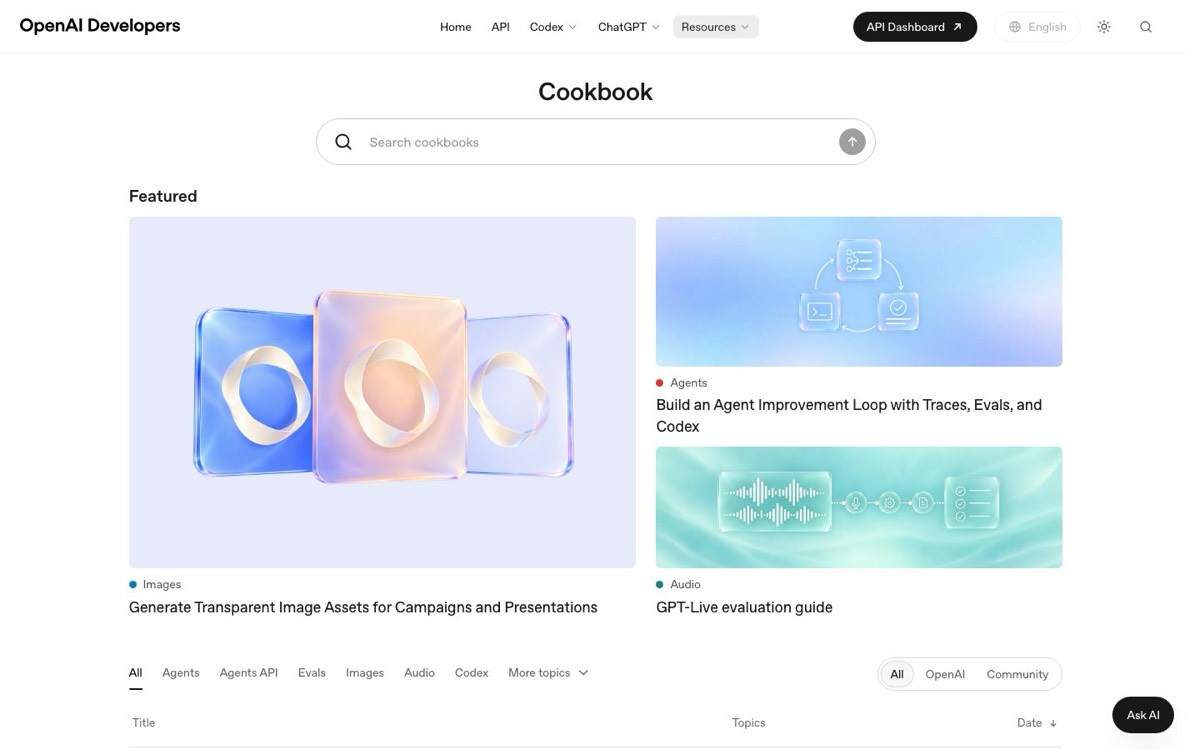1200x750 pixels.
Task: Click the Date sort arrow
Action: [1053, 723]
